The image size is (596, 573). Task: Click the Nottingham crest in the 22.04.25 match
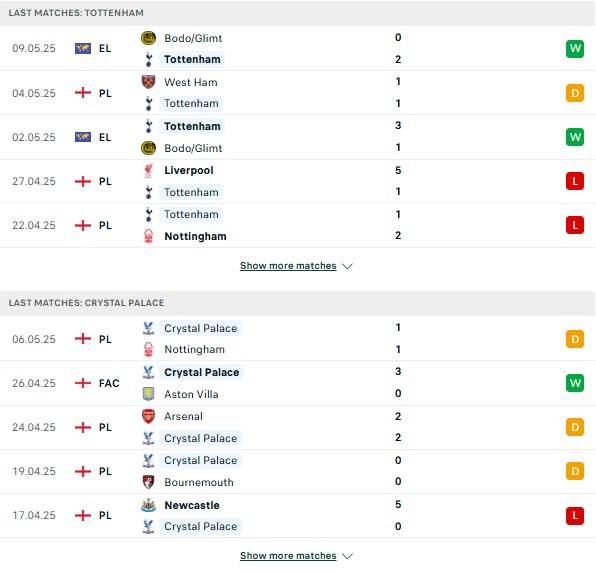[x=148, y=236]
